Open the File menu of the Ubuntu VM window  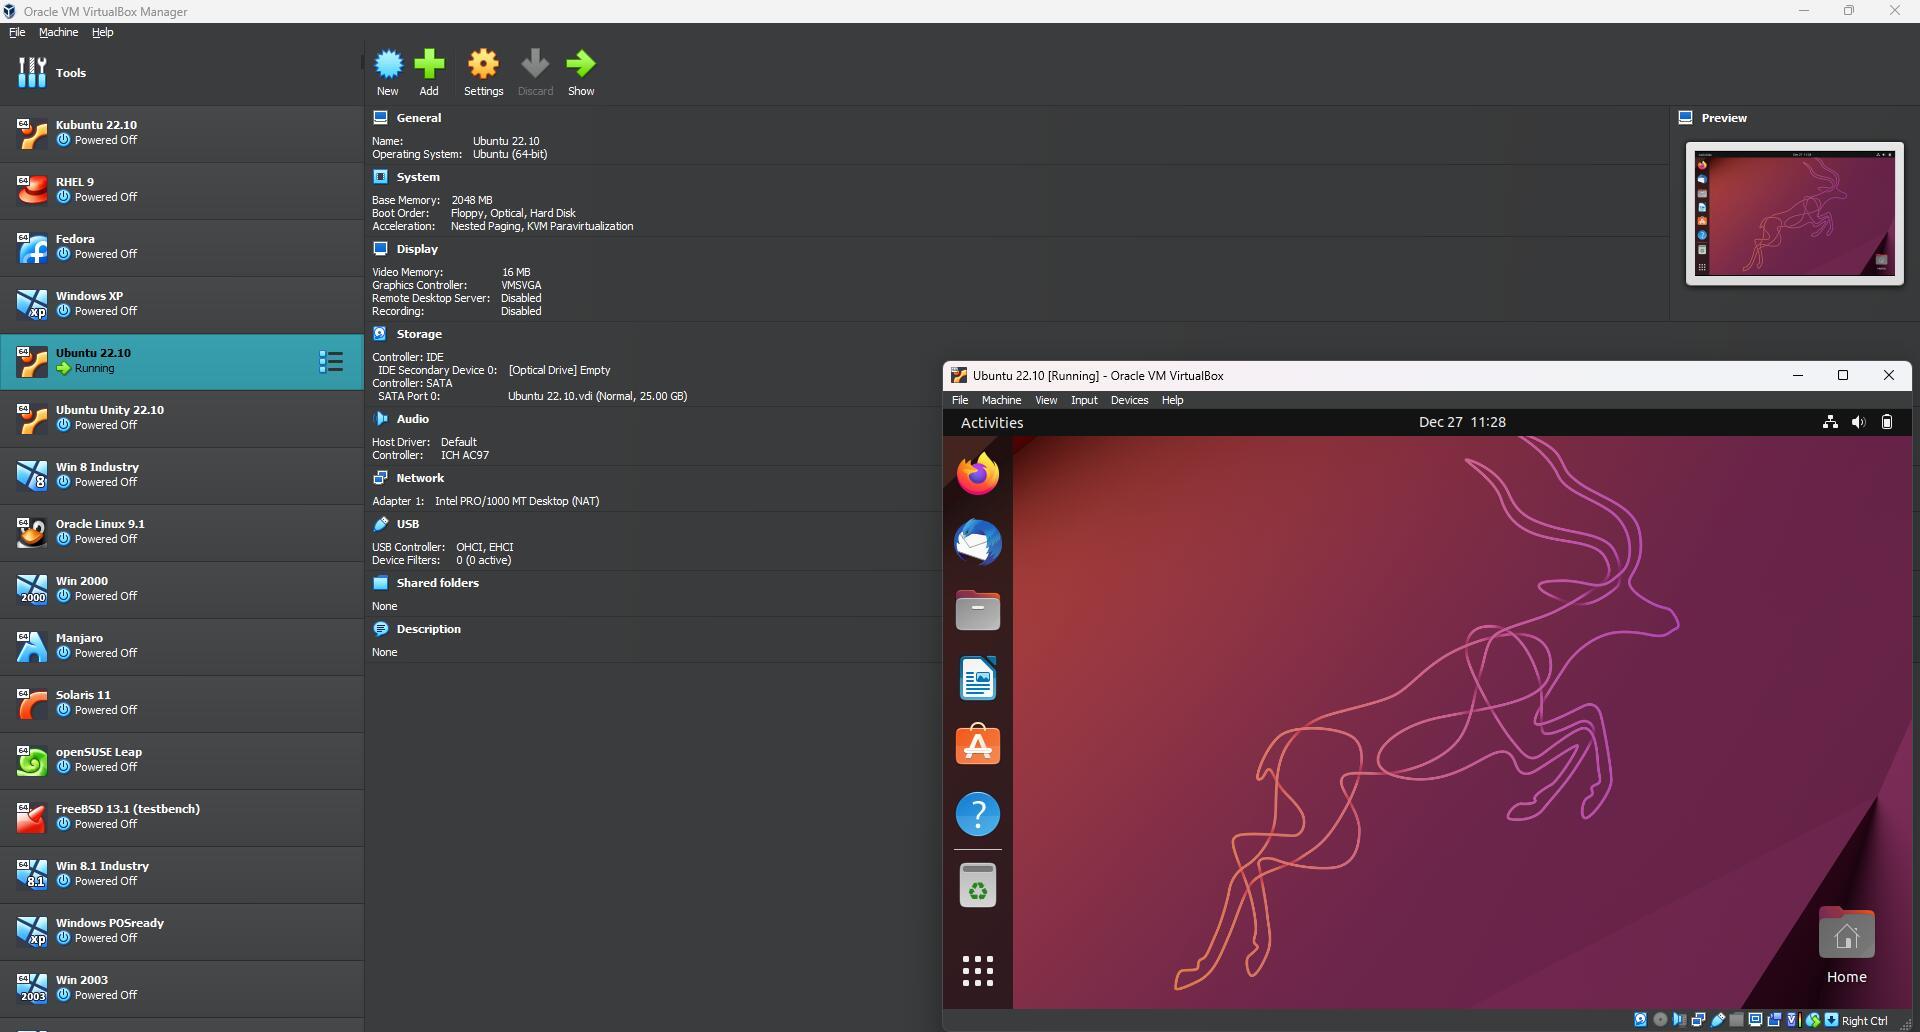pyautogui.click(x=959, y=400)
